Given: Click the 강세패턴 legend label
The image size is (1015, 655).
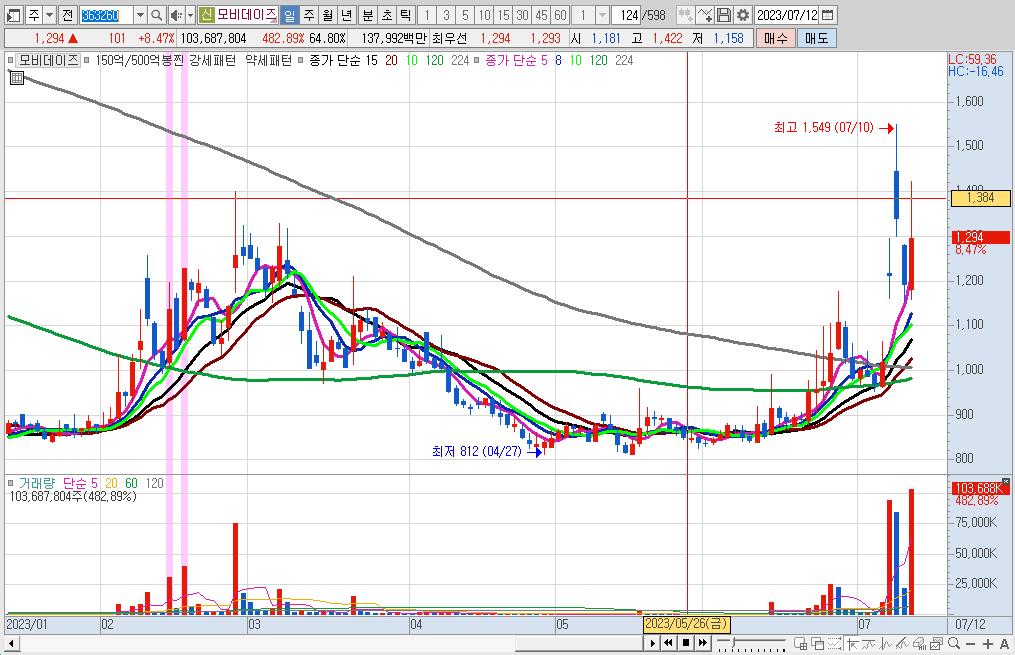Looking at the screenshot, I should pos(213,60).
